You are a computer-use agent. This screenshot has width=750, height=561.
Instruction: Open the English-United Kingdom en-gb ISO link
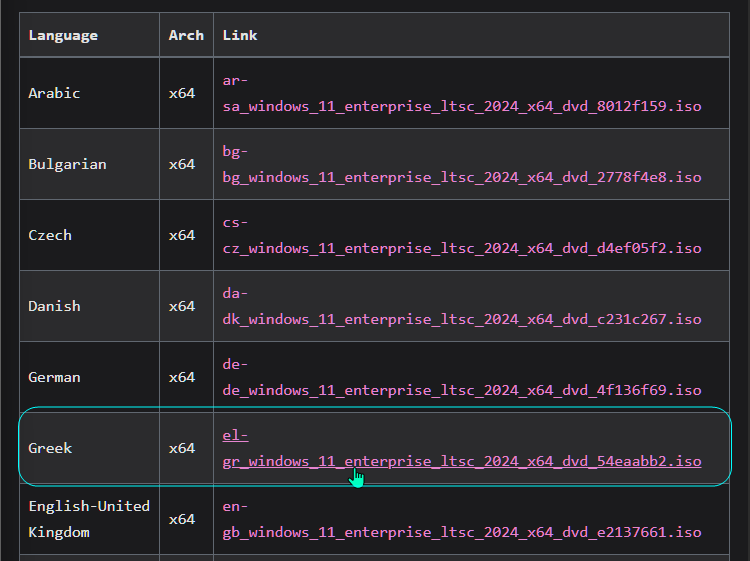click(462, 519)
